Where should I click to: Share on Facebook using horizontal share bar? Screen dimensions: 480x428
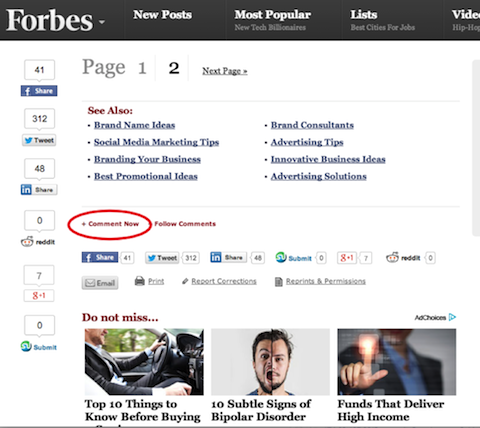click(x=100, y=257)
